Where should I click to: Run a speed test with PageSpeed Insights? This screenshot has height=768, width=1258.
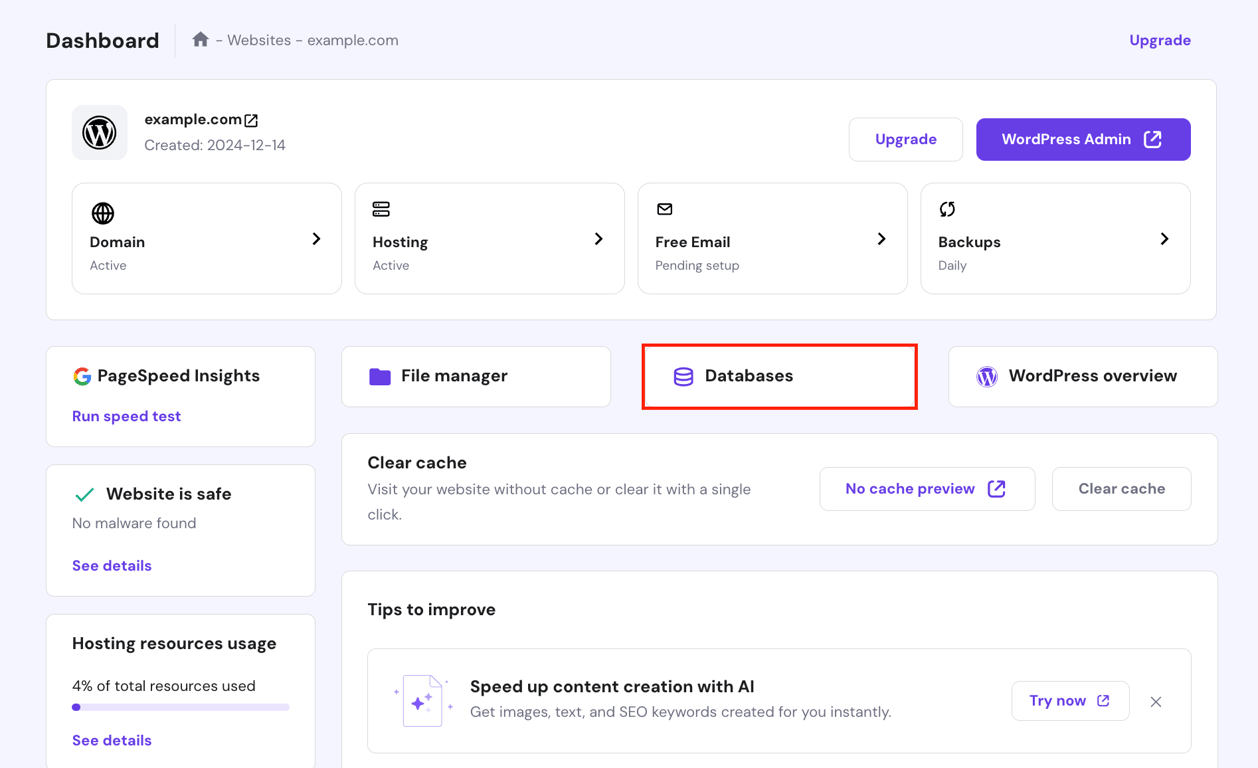[126, 415]
